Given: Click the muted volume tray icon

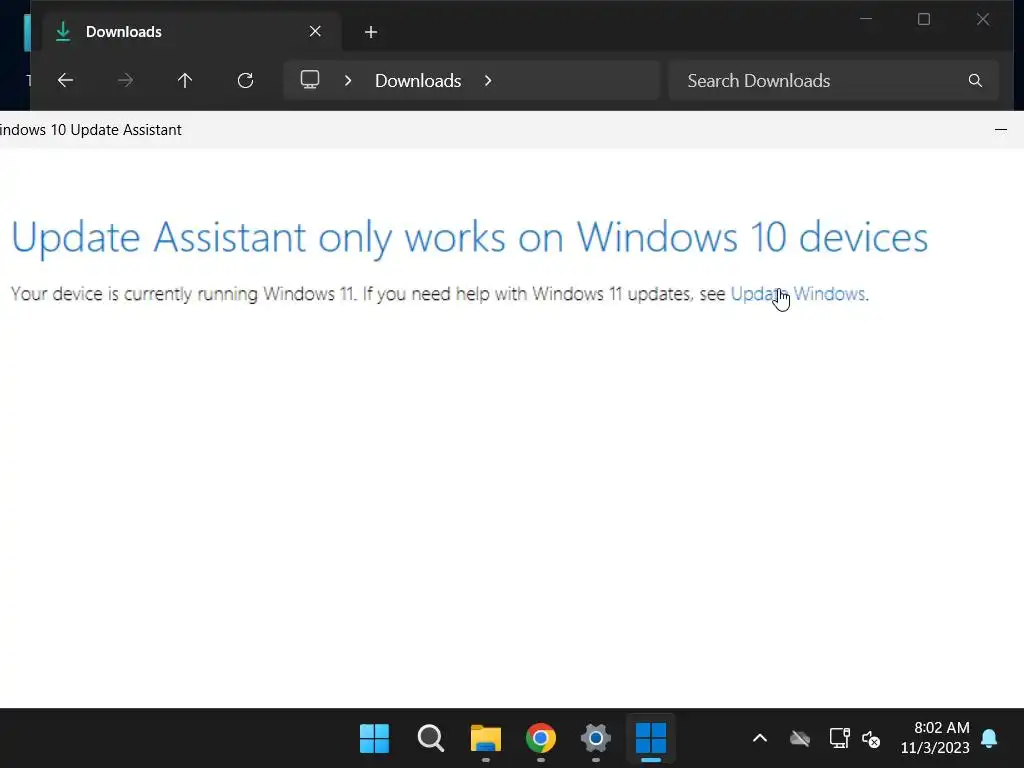Looking at the screenshot, I should 871,739.
